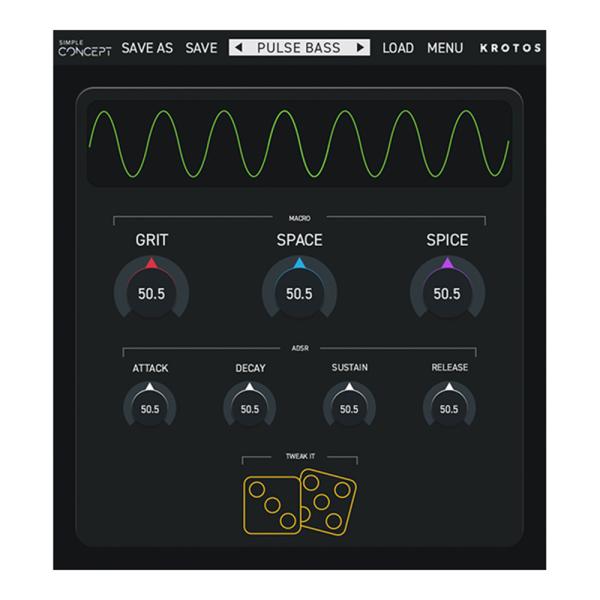Click the ATTACK knob

click(150, 407)
